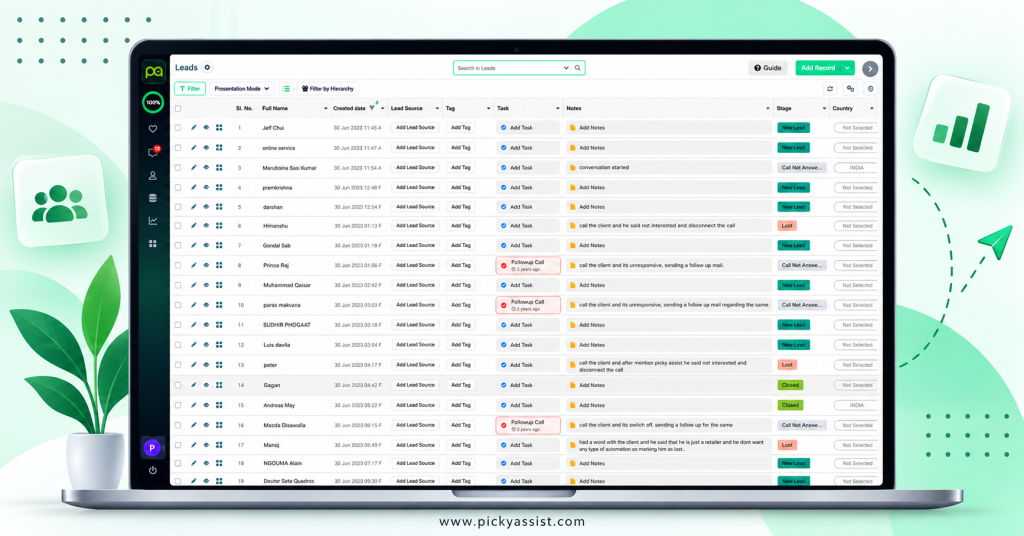Click the refresh icon above the table
This screenshot has width=1024, height=536.
click(830, 89)
